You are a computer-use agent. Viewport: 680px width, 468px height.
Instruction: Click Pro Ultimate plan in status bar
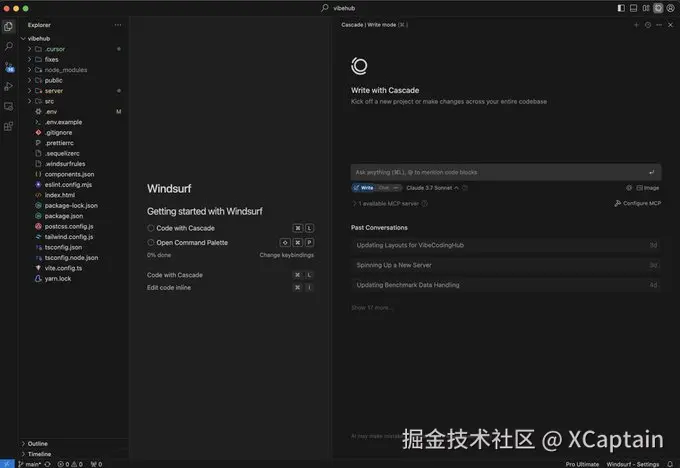tap(582, 464)
